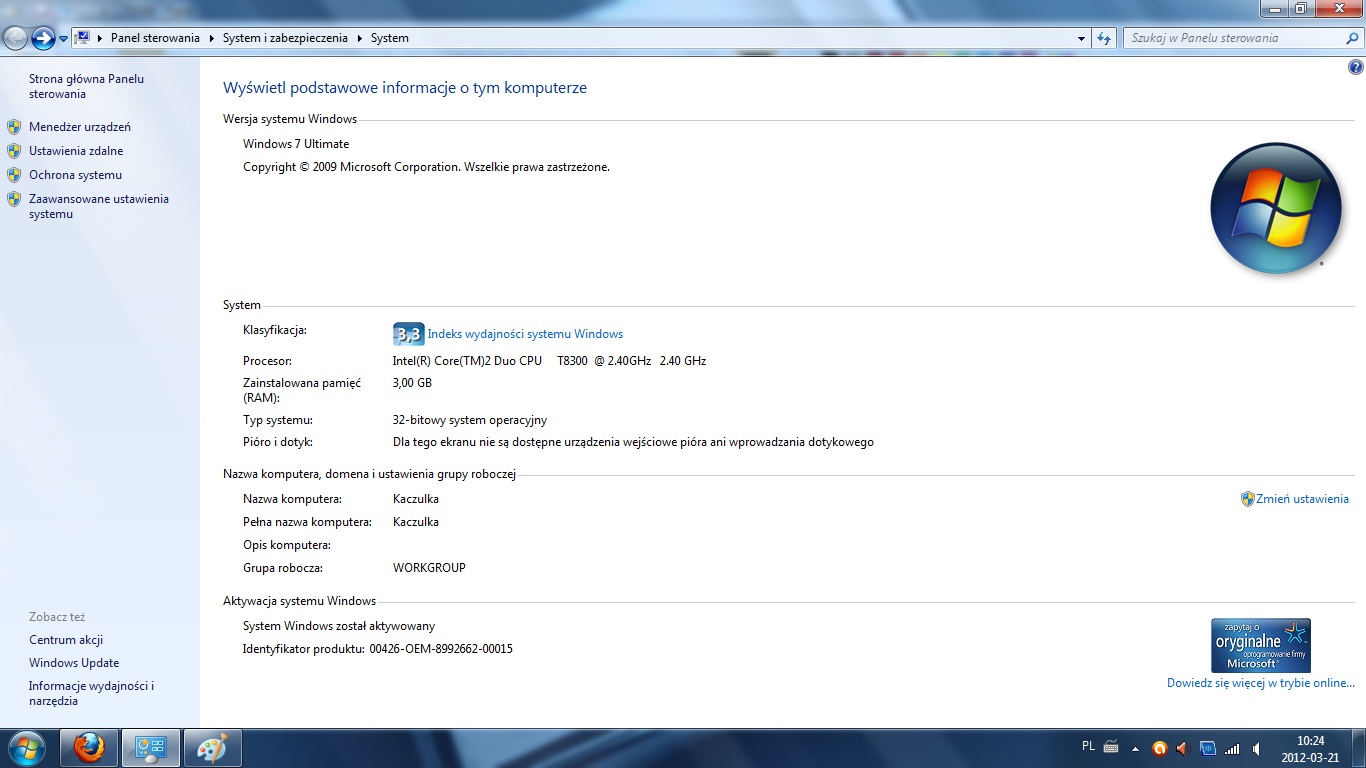1366x768 pixels.
Task: Follow 'Dowiedz się więcej w trybie online' link
Action: [1260, 683]
